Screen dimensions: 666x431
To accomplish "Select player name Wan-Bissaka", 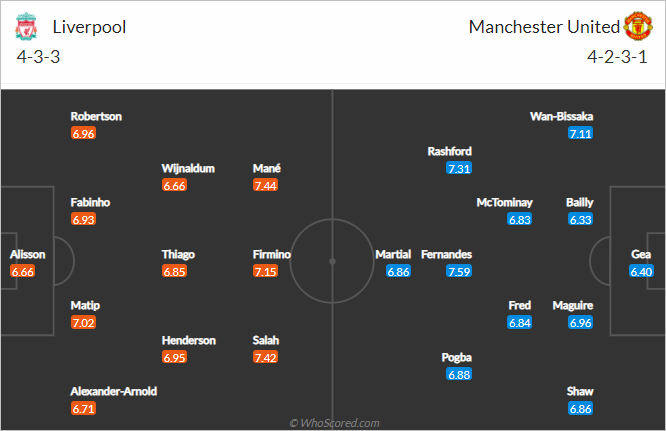I will (562, 116).
